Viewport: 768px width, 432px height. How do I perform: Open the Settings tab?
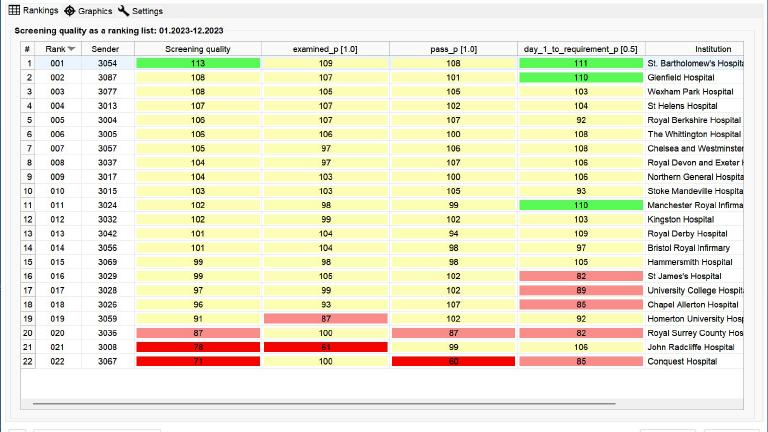(147, 11)
